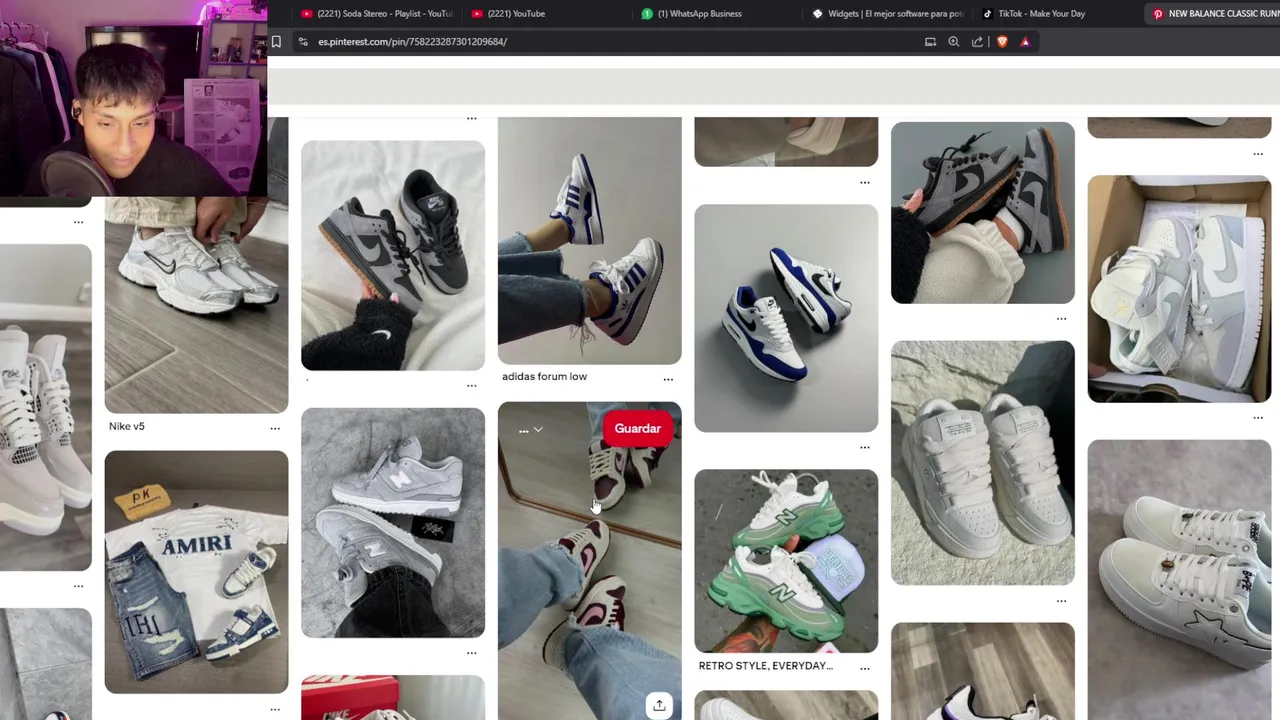
Task: Switch to Soda Stereo Playlist YouTube tab
Action: pos(376,14)
